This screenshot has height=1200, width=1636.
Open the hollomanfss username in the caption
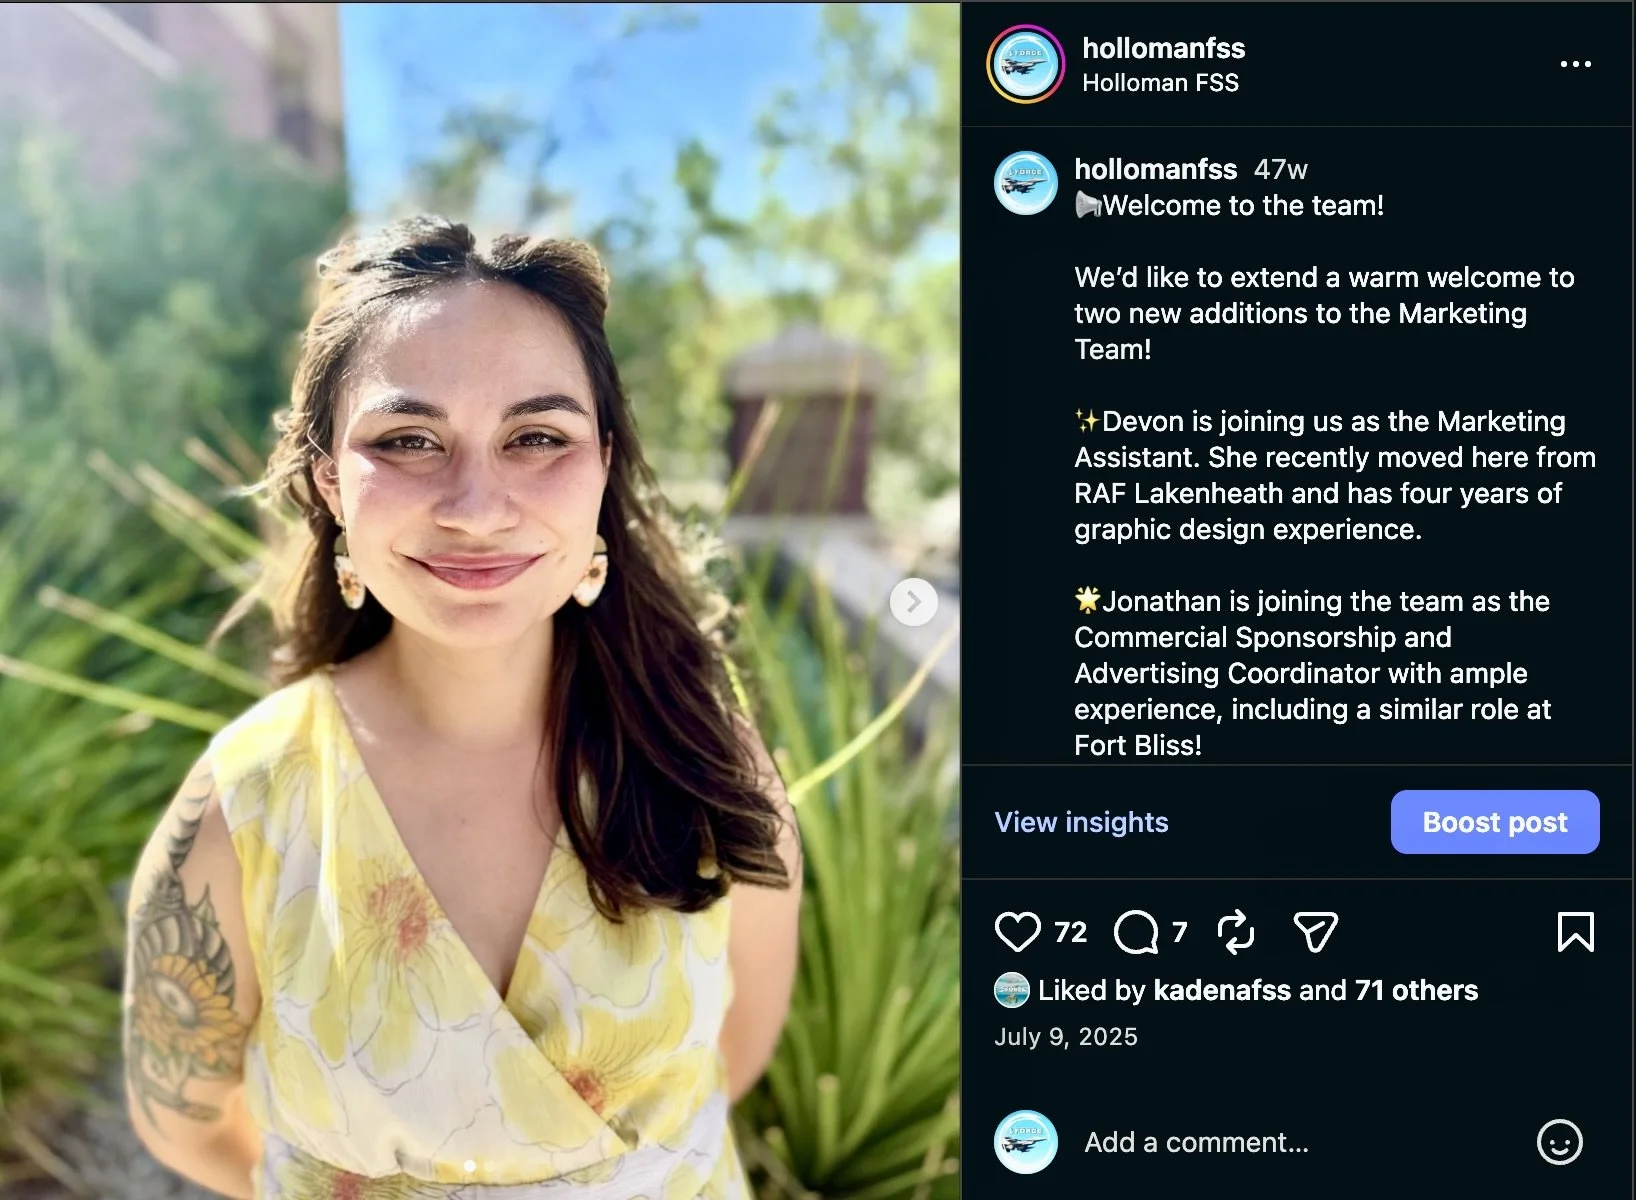coord(1156,169)
